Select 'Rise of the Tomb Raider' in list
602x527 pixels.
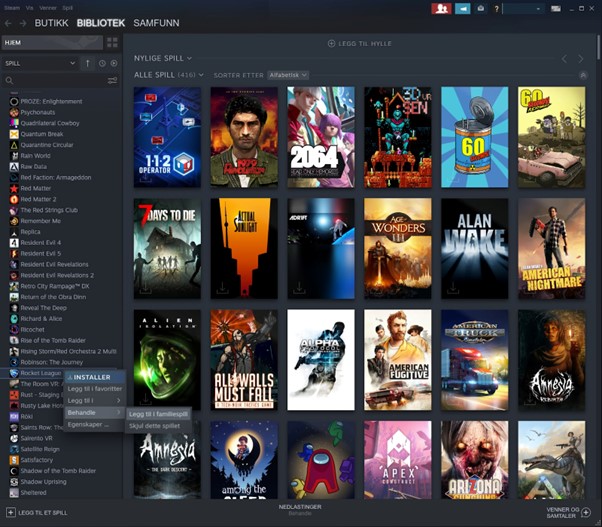(x=53, y=340)
